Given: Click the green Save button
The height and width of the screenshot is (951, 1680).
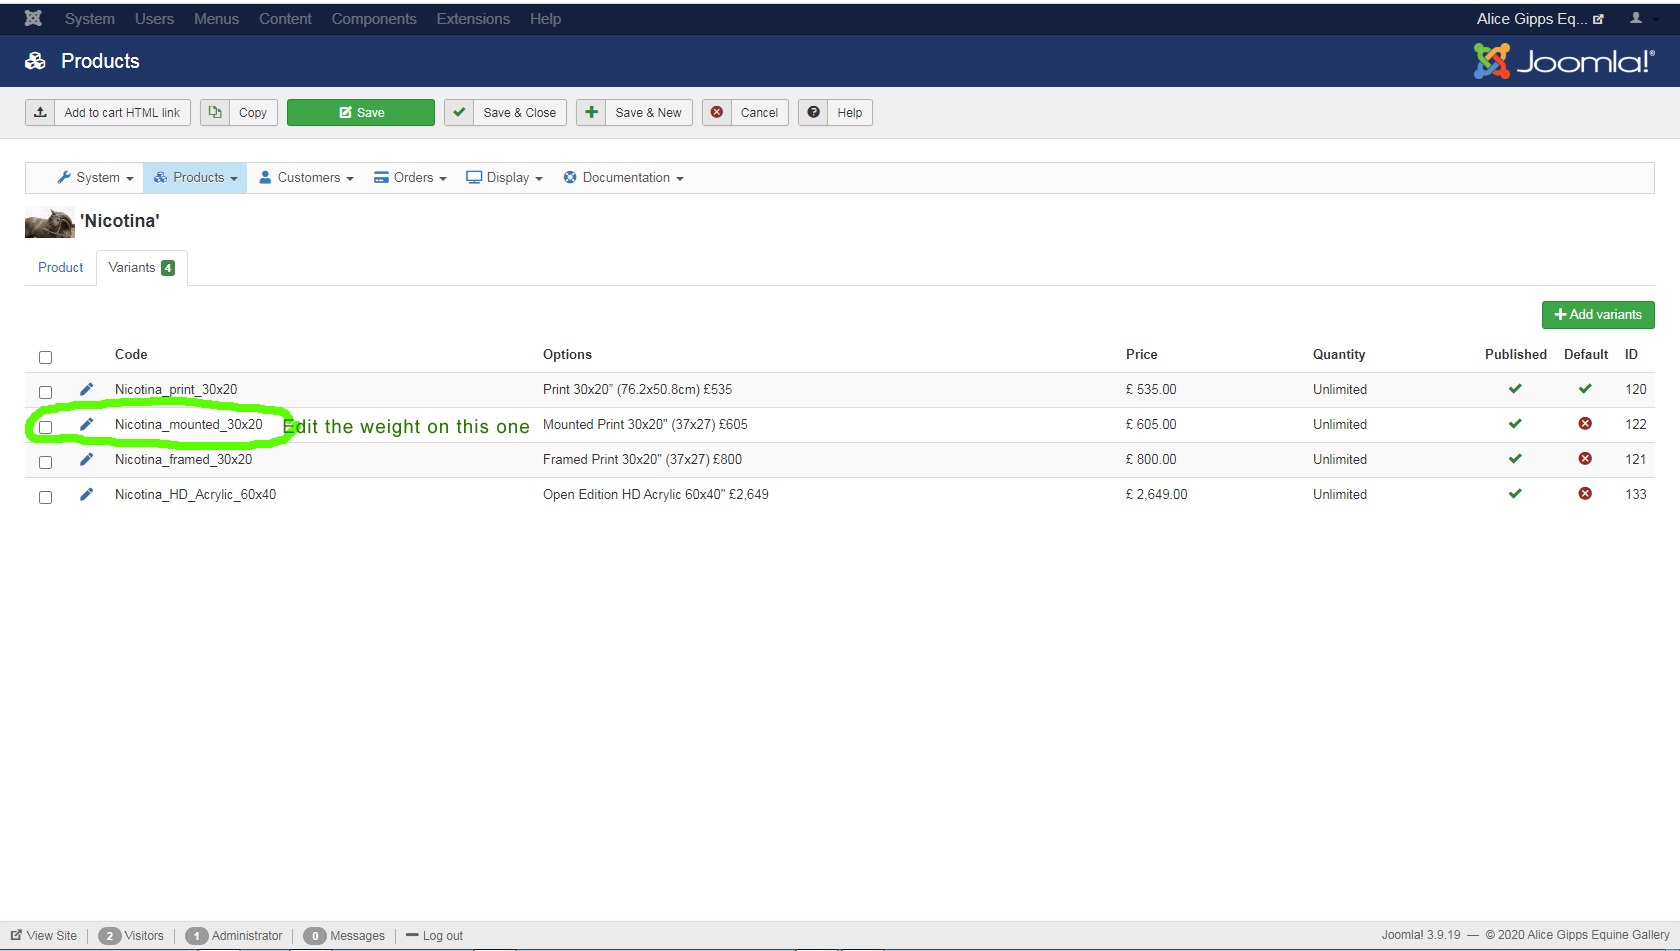Looking at the screenshot, I should tap(361, 112).
